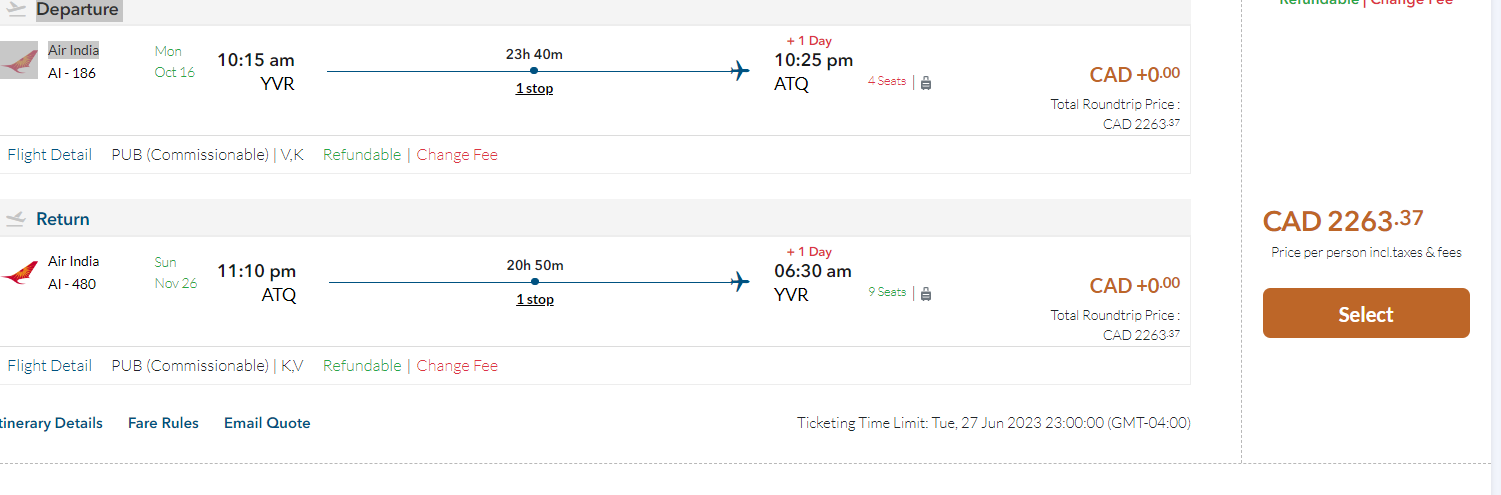
Task: Open the 1 stop details for the return flight
Action: point(534,300)
